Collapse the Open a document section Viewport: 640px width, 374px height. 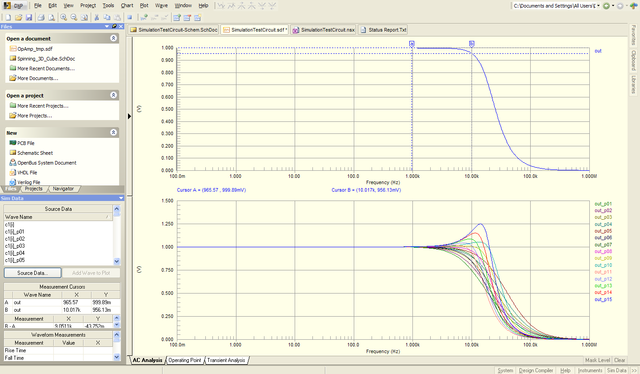point(113,38)
